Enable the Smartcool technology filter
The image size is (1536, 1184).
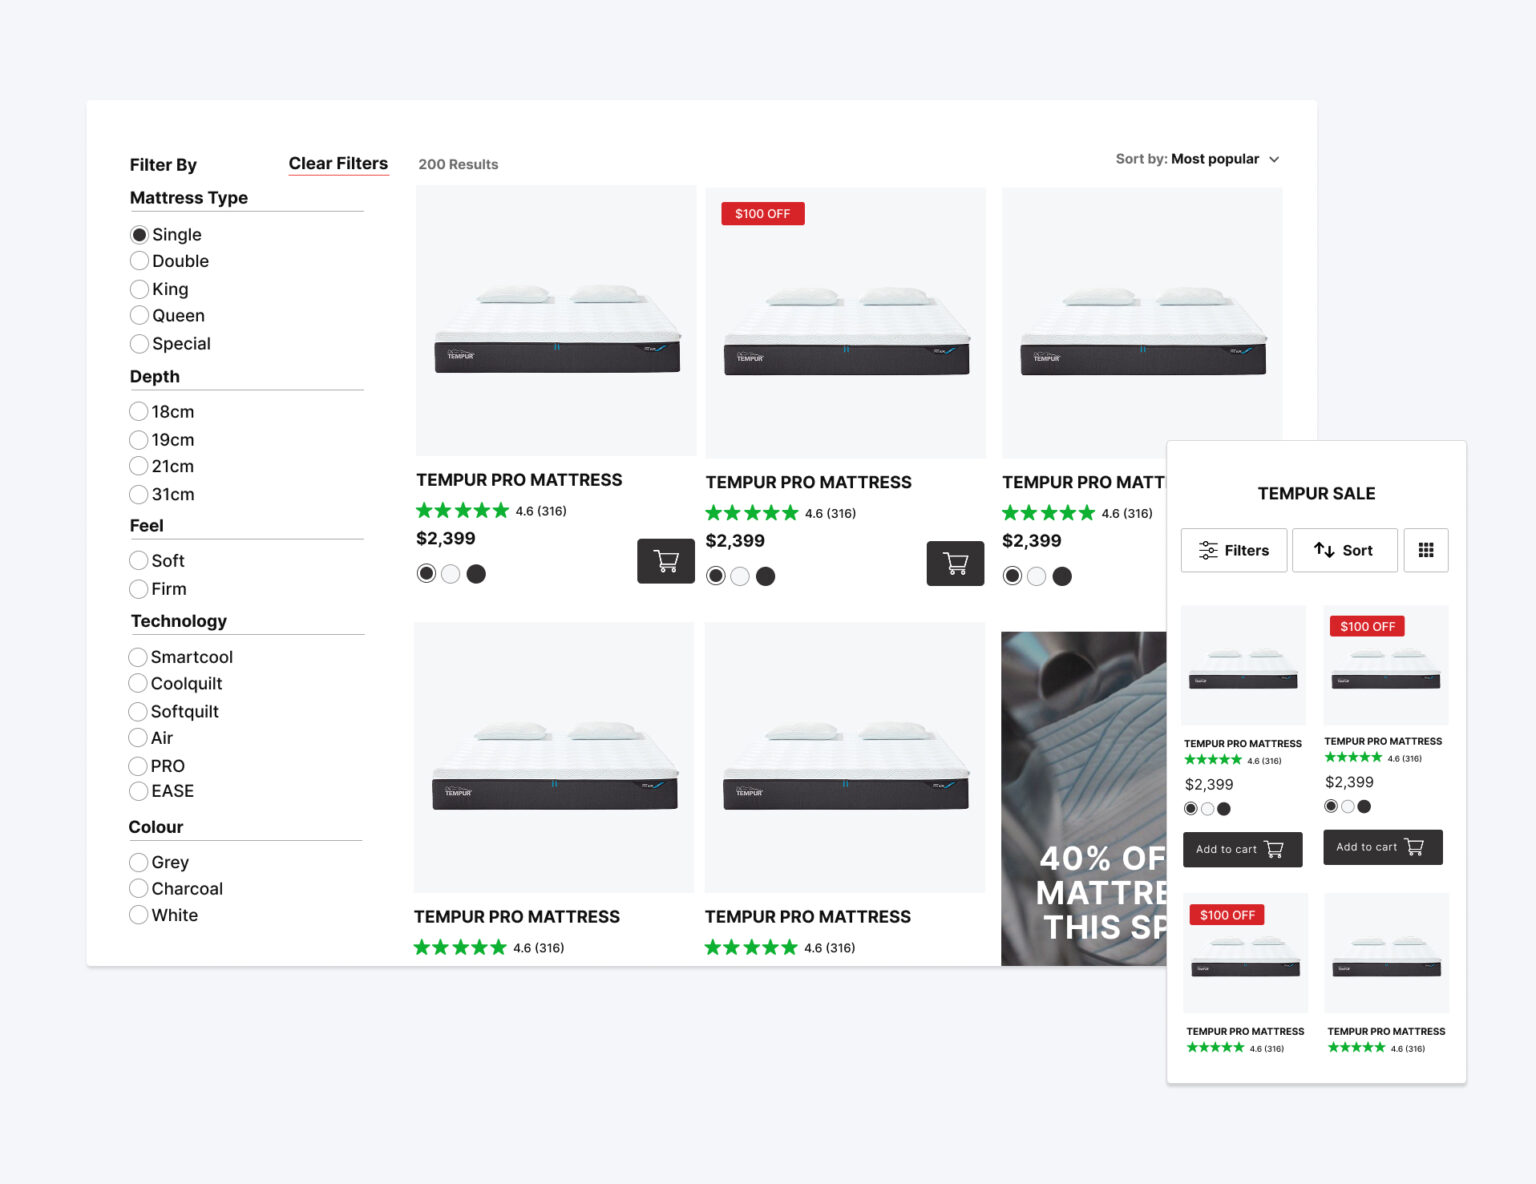(x=138, y=657)
